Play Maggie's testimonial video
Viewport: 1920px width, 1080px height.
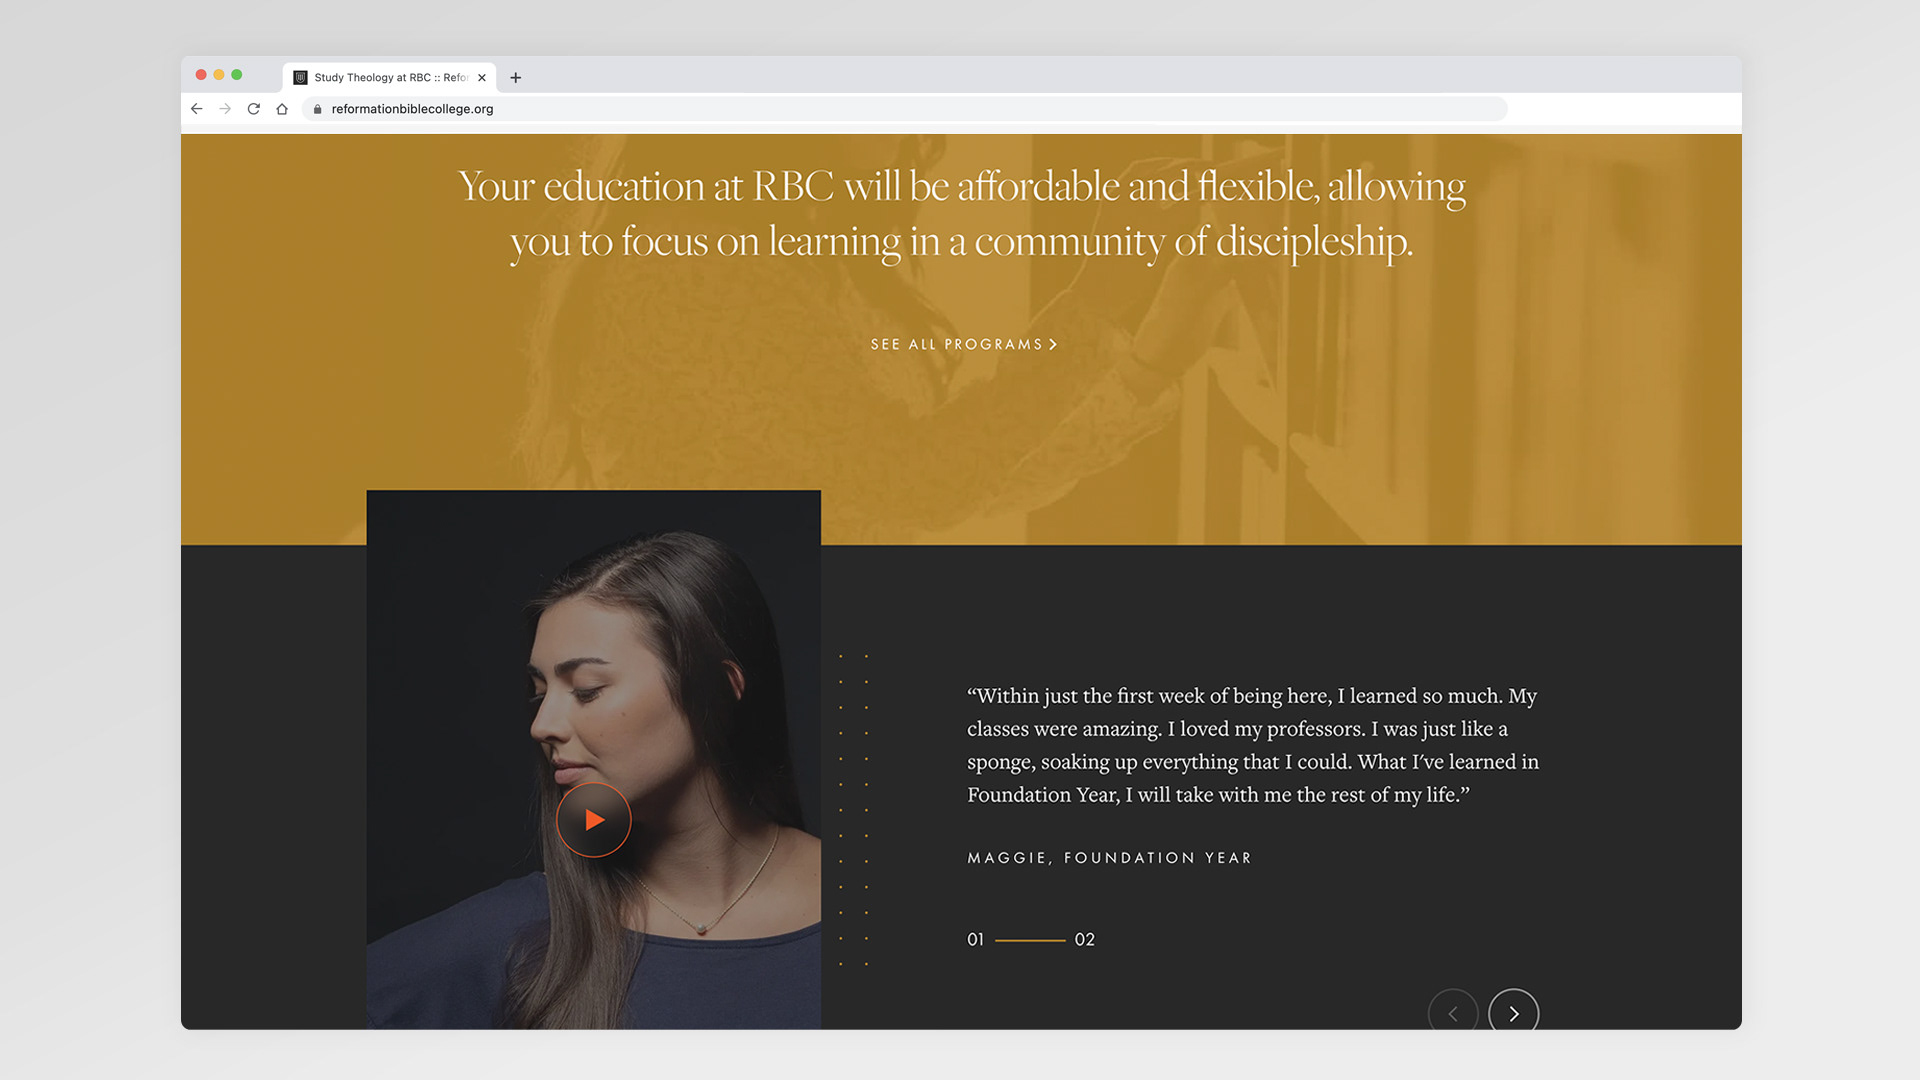point(594,820)
